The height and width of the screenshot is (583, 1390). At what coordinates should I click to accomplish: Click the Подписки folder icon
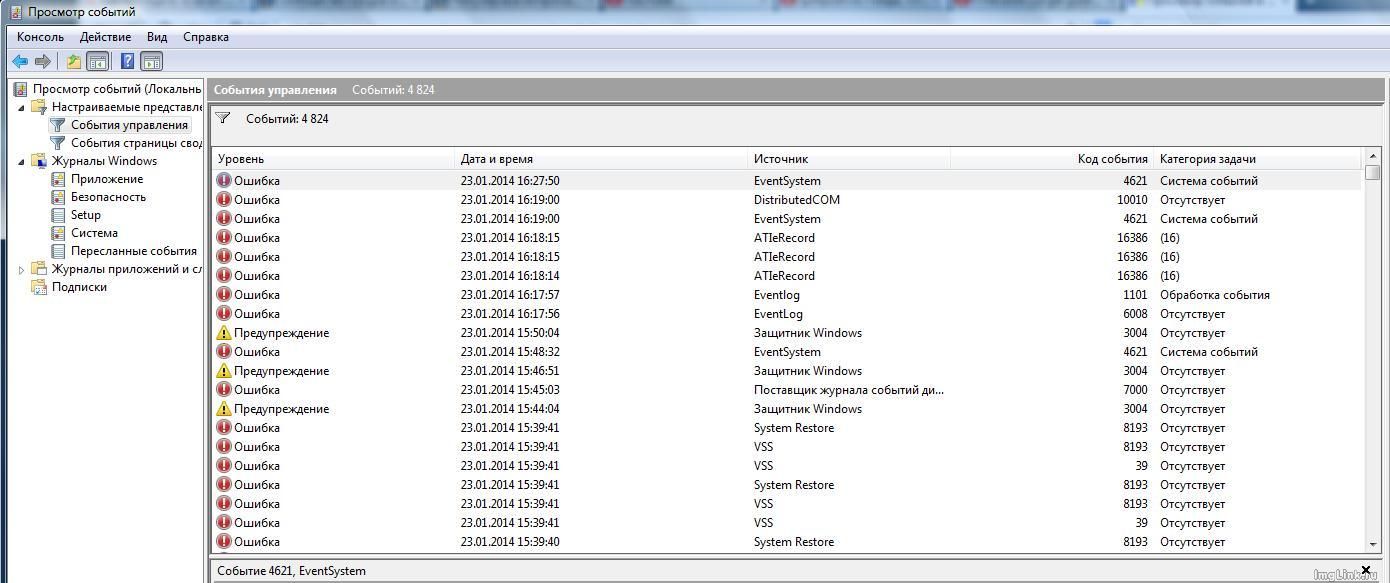click(40, 287)
